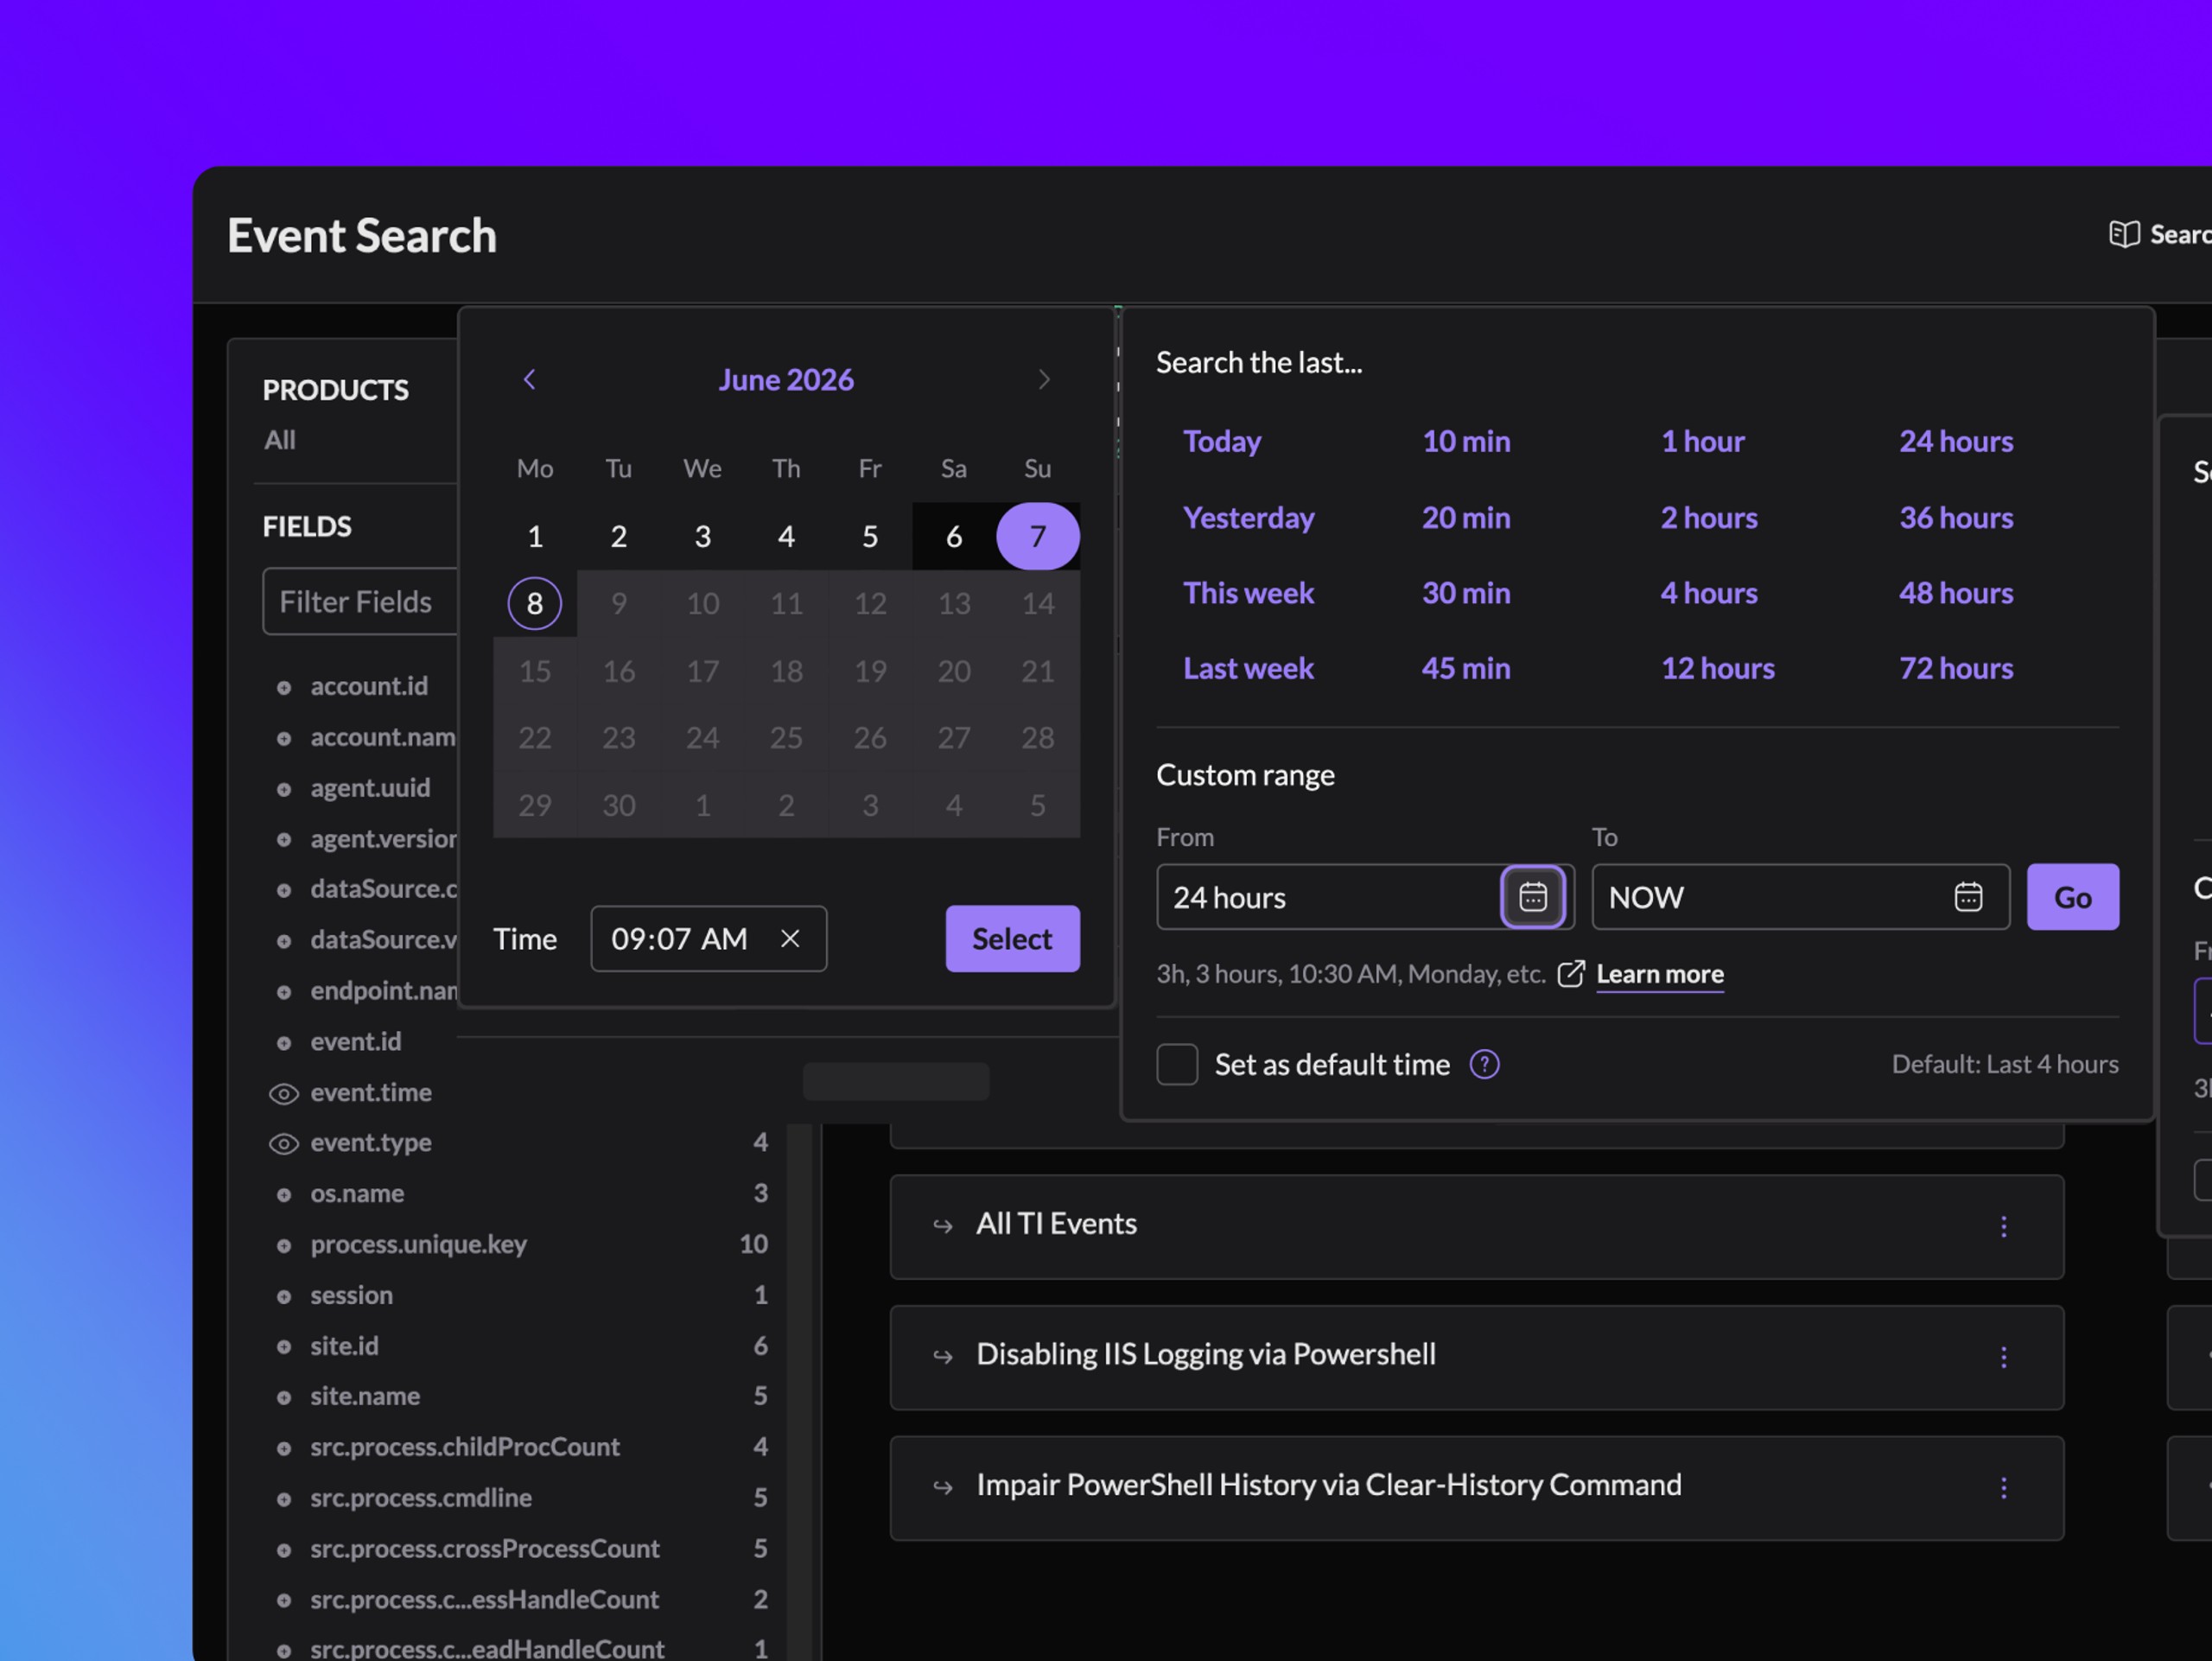Toggle event.type field visibility eye
Viewport: 2212px width, 1661px height.
(x=284, y=1144)
